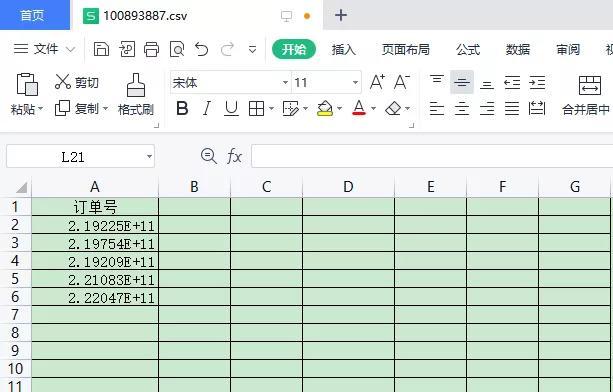This screenshot has height=392, width=613.
Task: Center text horizontally
Action: pyautogui.click(x=462, y=108)
